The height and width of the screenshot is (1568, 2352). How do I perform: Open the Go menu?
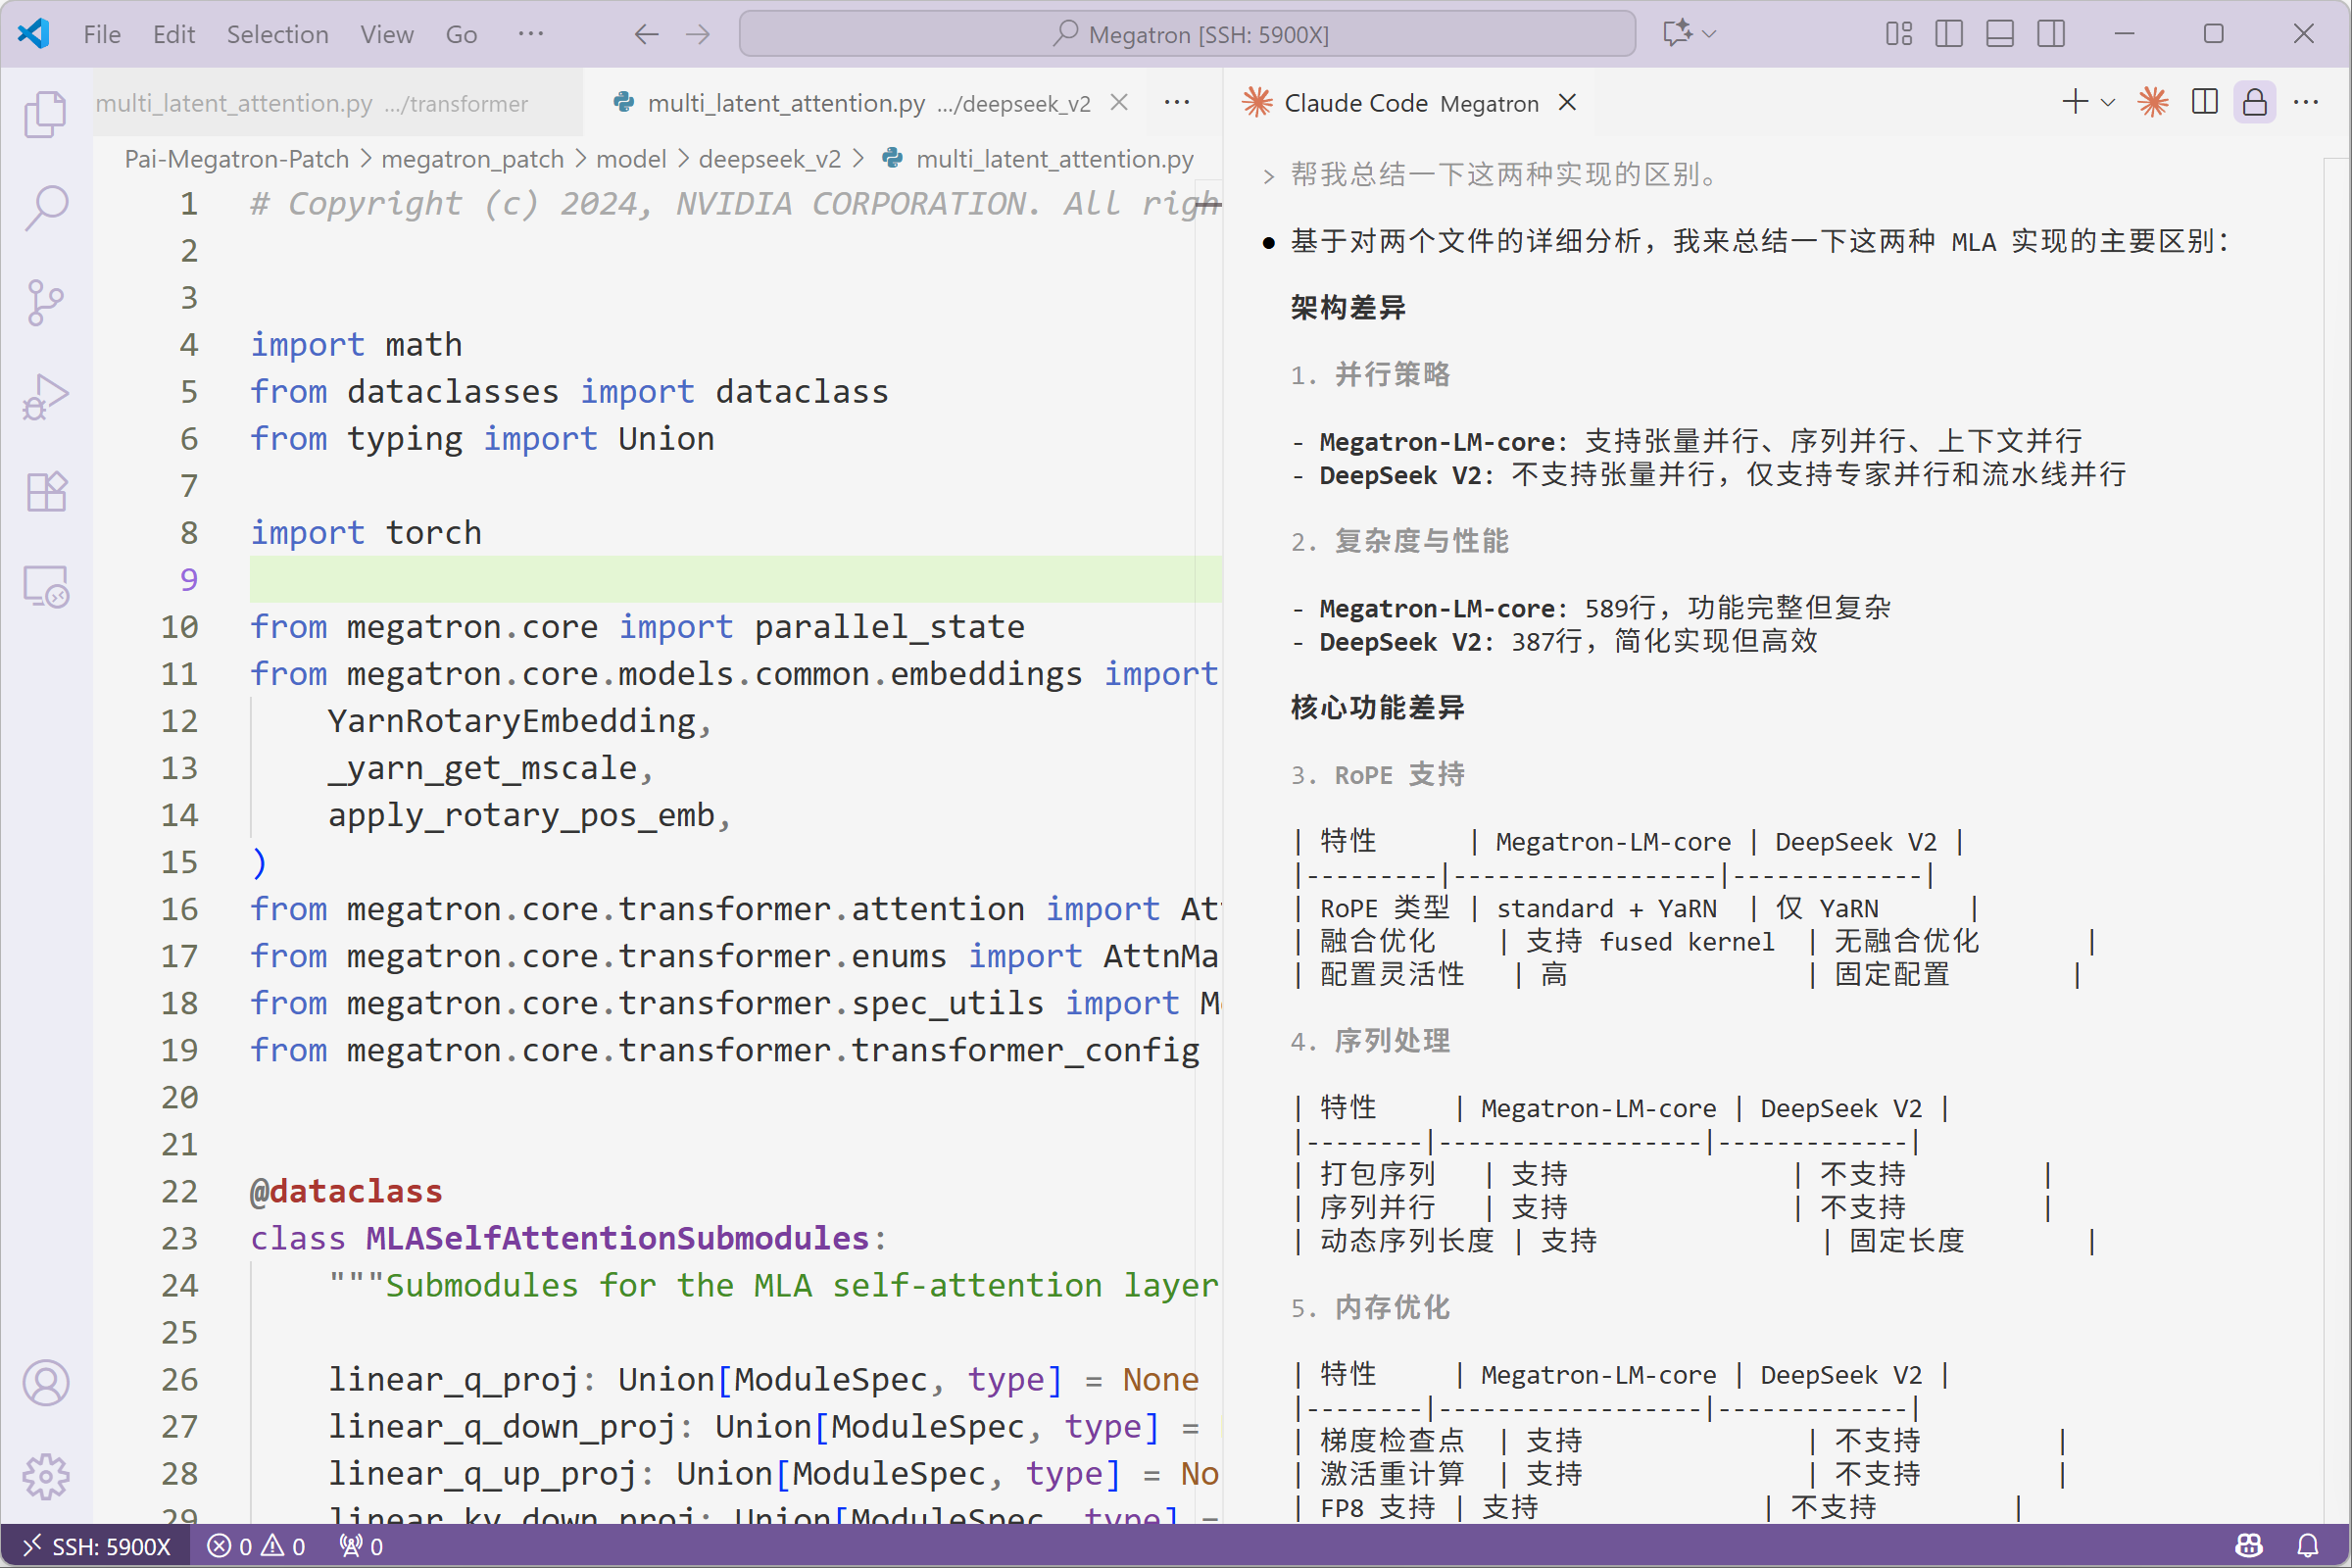pyautogui.click(x=461, y=34)
